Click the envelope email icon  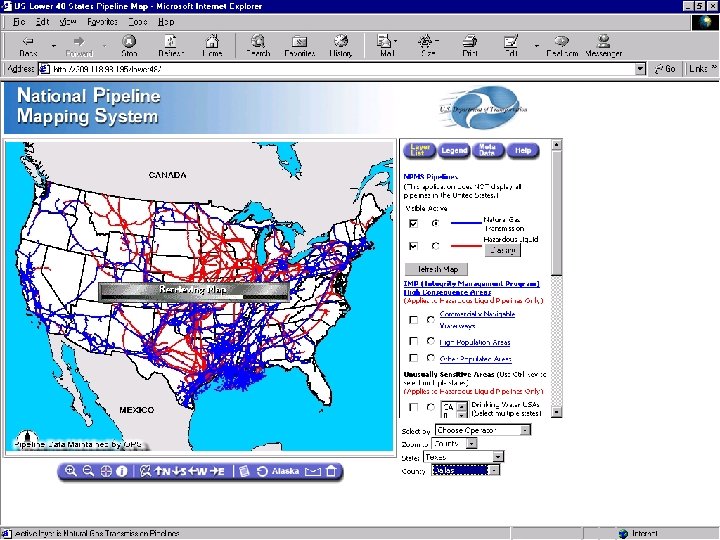click(313, 471)
